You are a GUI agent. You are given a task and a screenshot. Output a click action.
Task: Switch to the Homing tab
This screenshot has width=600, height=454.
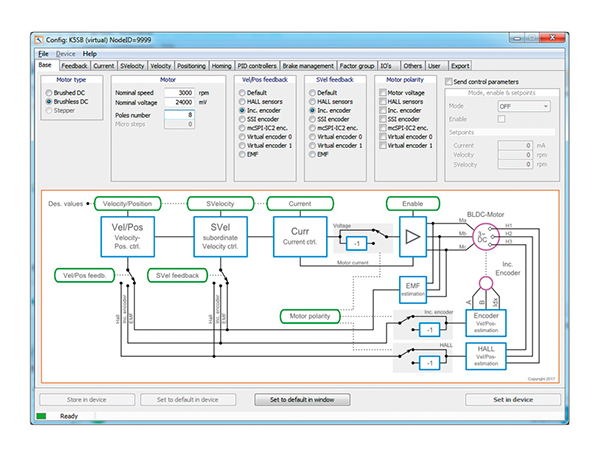click(222, 66)
